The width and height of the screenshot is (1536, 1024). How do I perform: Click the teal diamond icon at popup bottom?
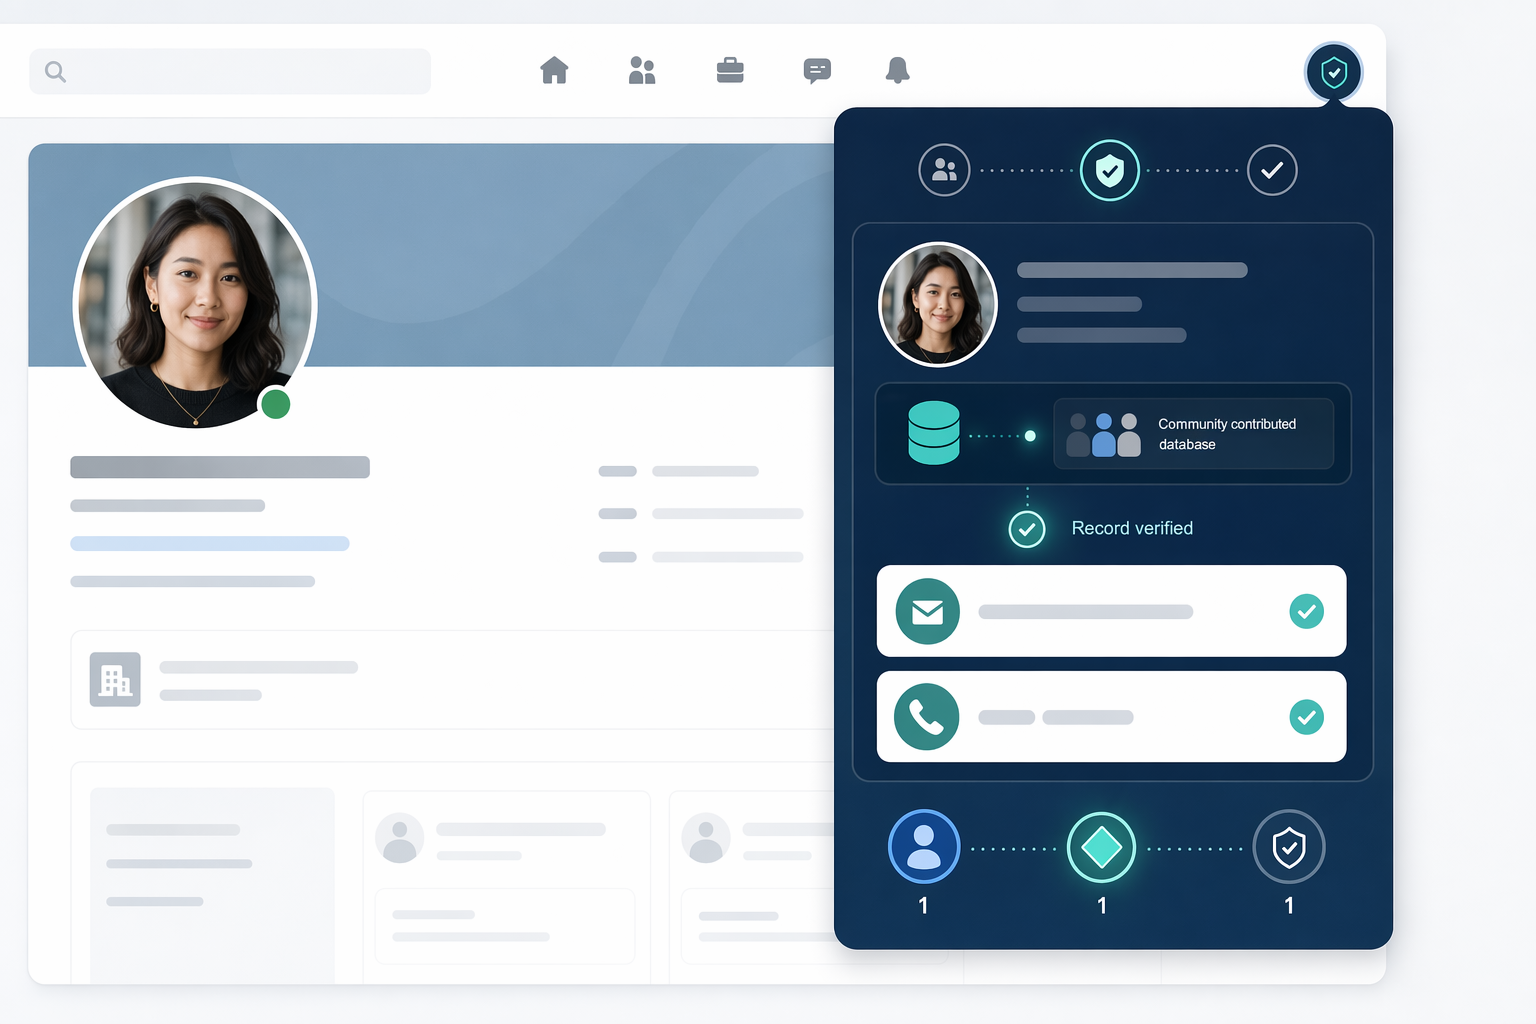1101,847
